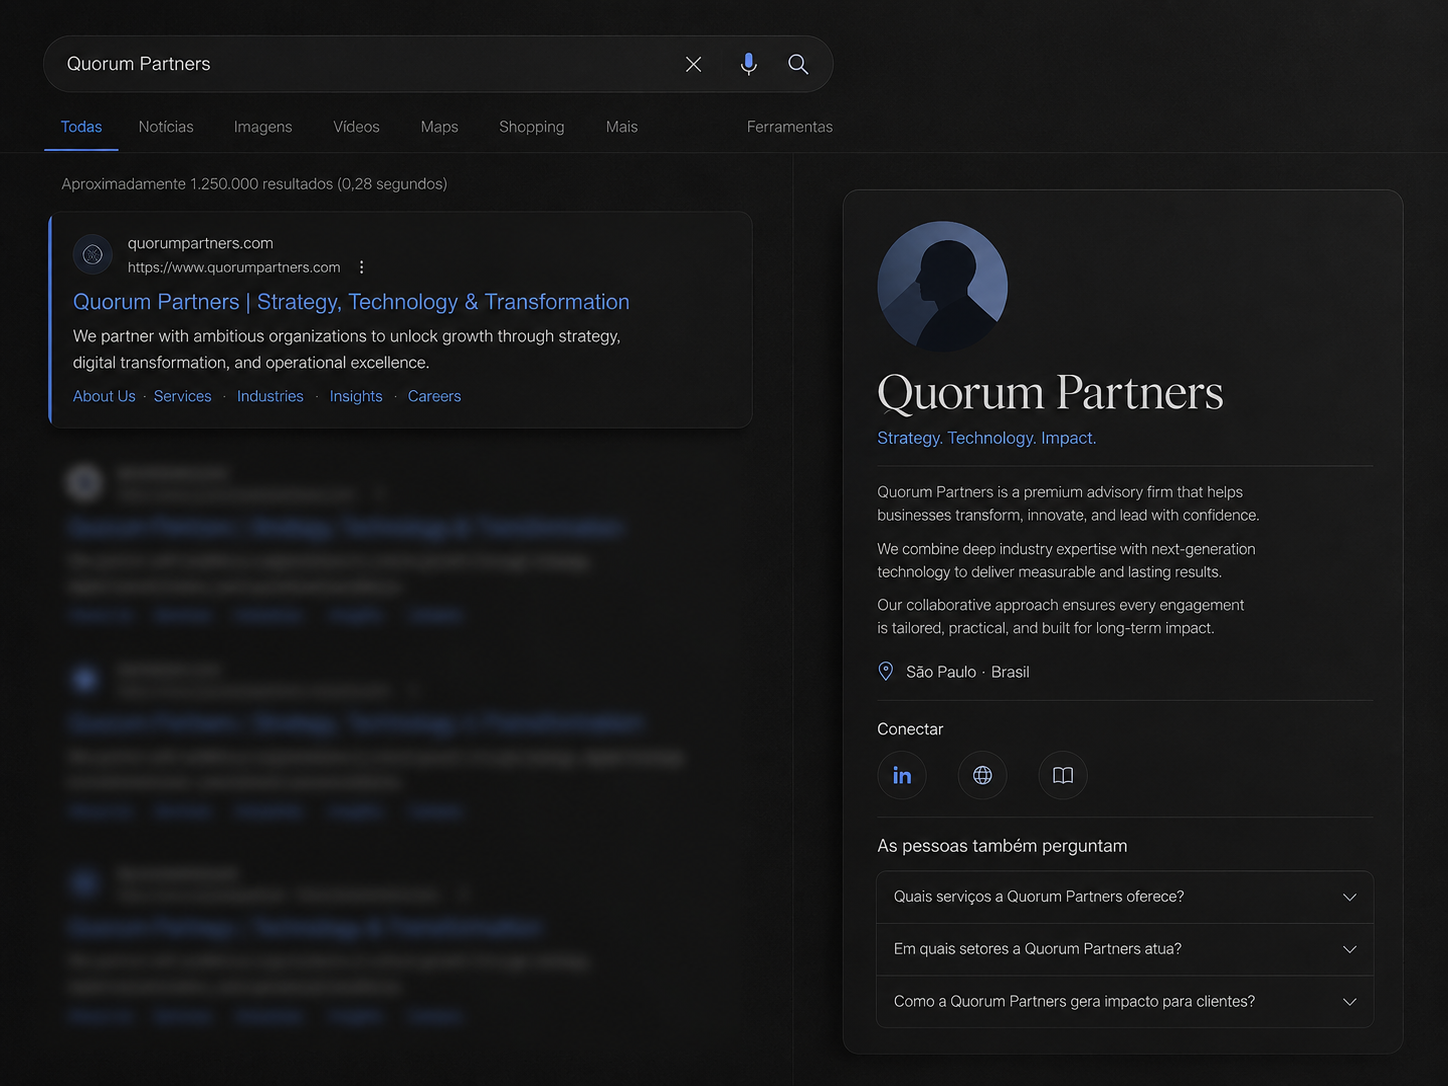Expand 'Quais serviços a Quorum Partners oferece?'
This screenshot has height=1086, width=1448.
coord(1125,897)
